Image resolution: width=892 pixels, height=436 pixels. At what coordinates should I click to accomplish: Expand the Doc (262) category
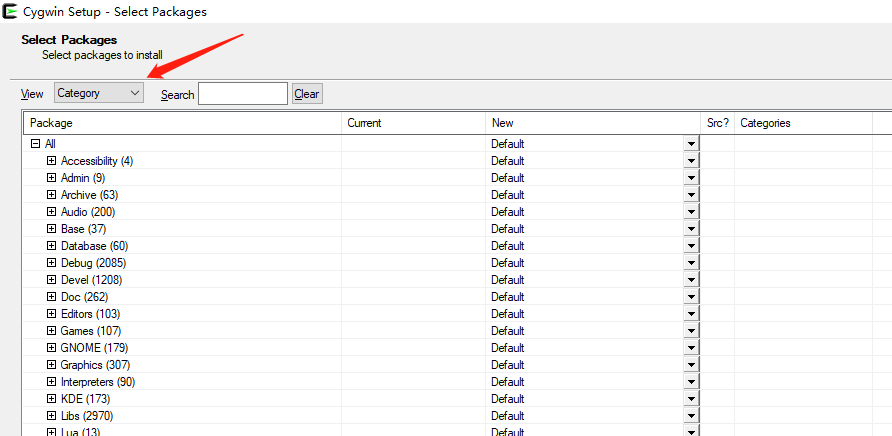click(x=52, y=297)
